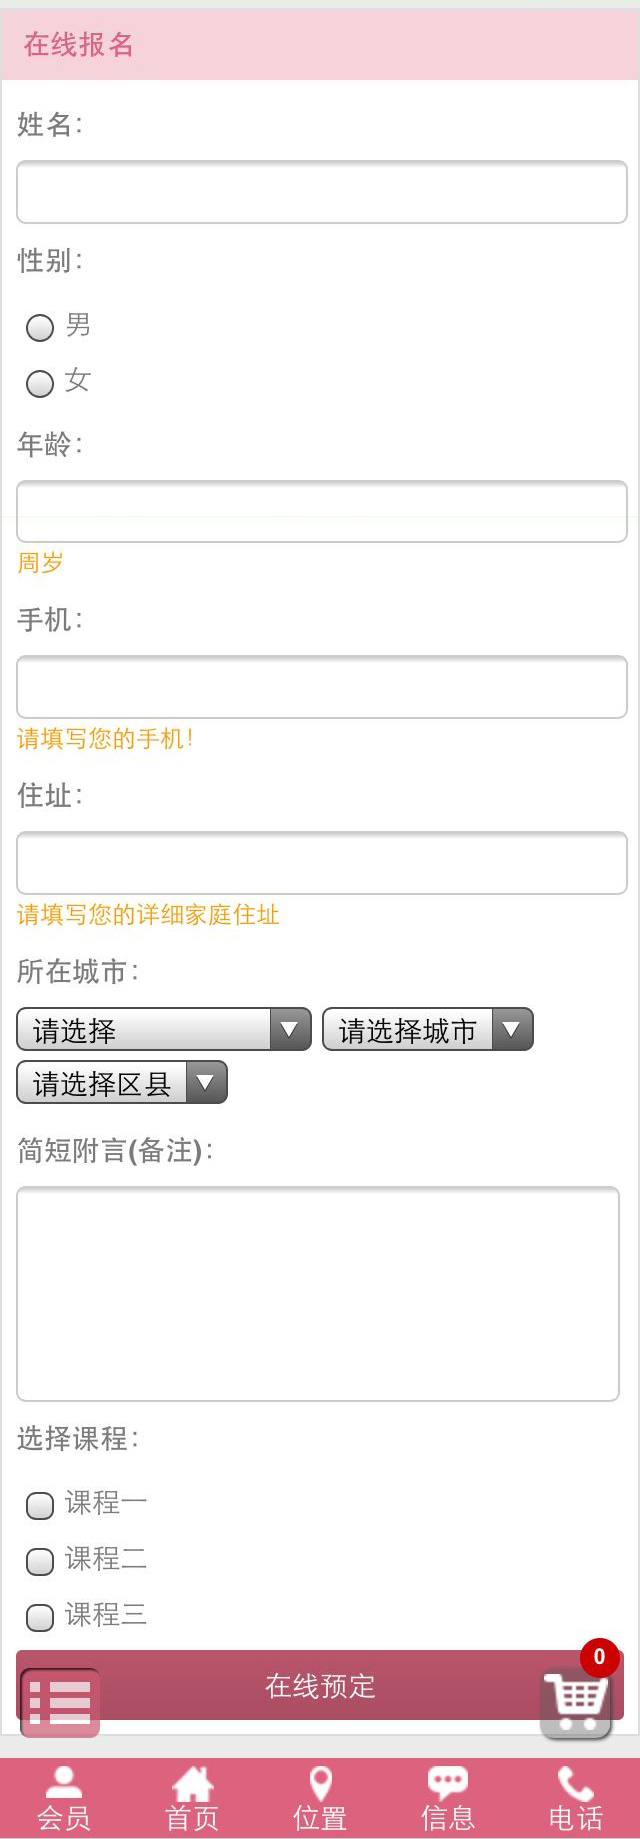640x1839 pixels.
Task: Check the 课程二 checkbox
Action: coord(40,1561)
